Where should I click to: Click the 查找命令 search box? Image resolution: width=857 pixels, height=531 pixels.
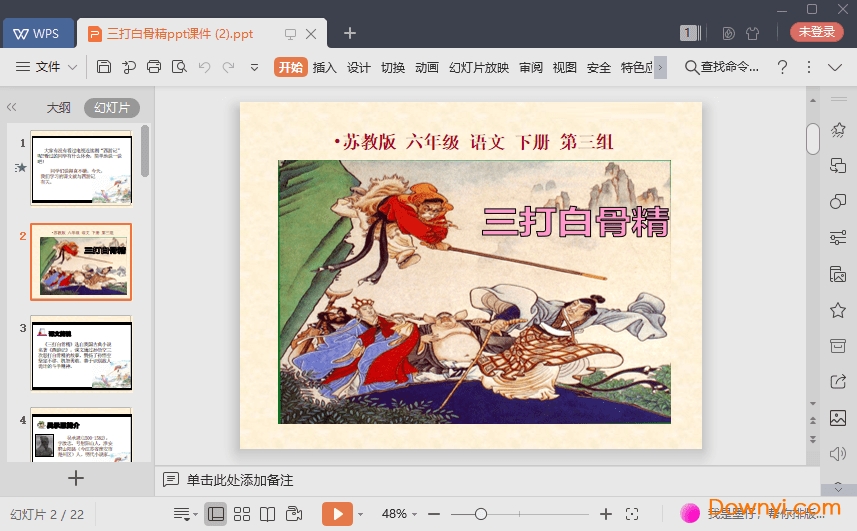coord(721,67)
